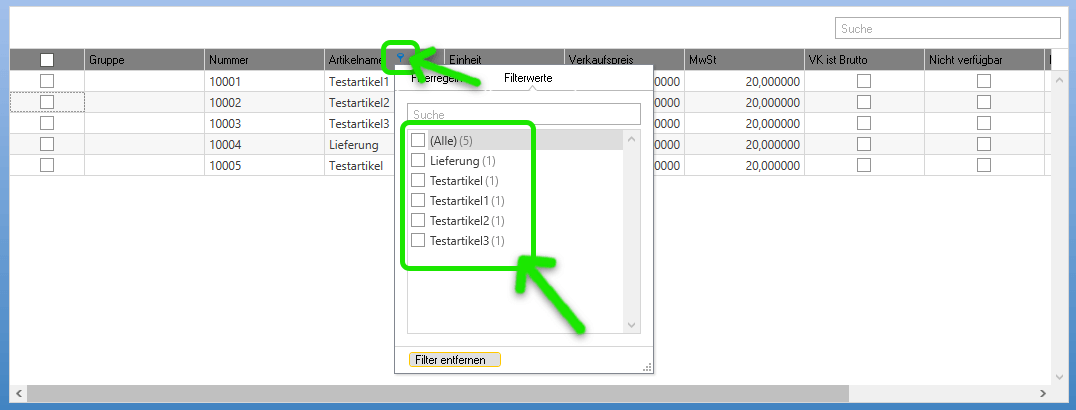Tick the Testartikel2 filter value checkbox
Image resolution: width=1076 pixels, height=410 pixels.
(418, 220)
